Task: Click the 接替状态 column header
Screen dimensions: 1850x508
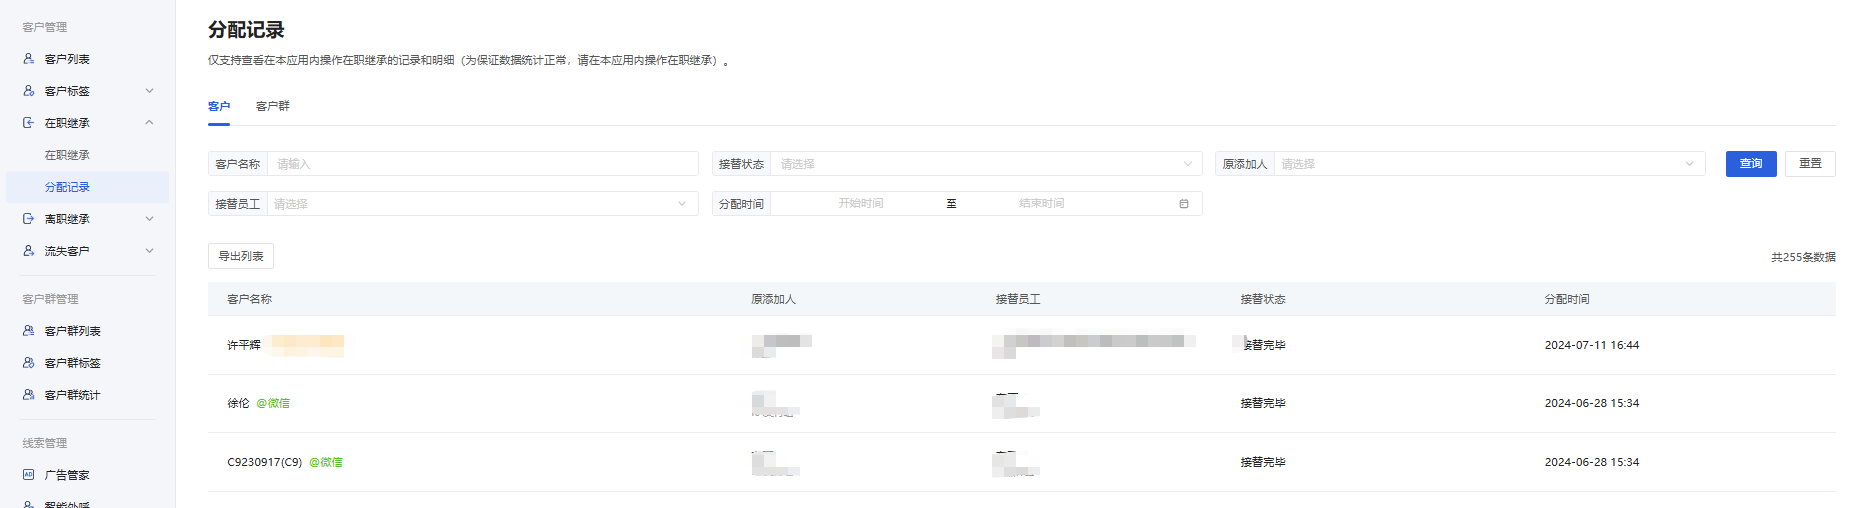Action: (1263, 299)
